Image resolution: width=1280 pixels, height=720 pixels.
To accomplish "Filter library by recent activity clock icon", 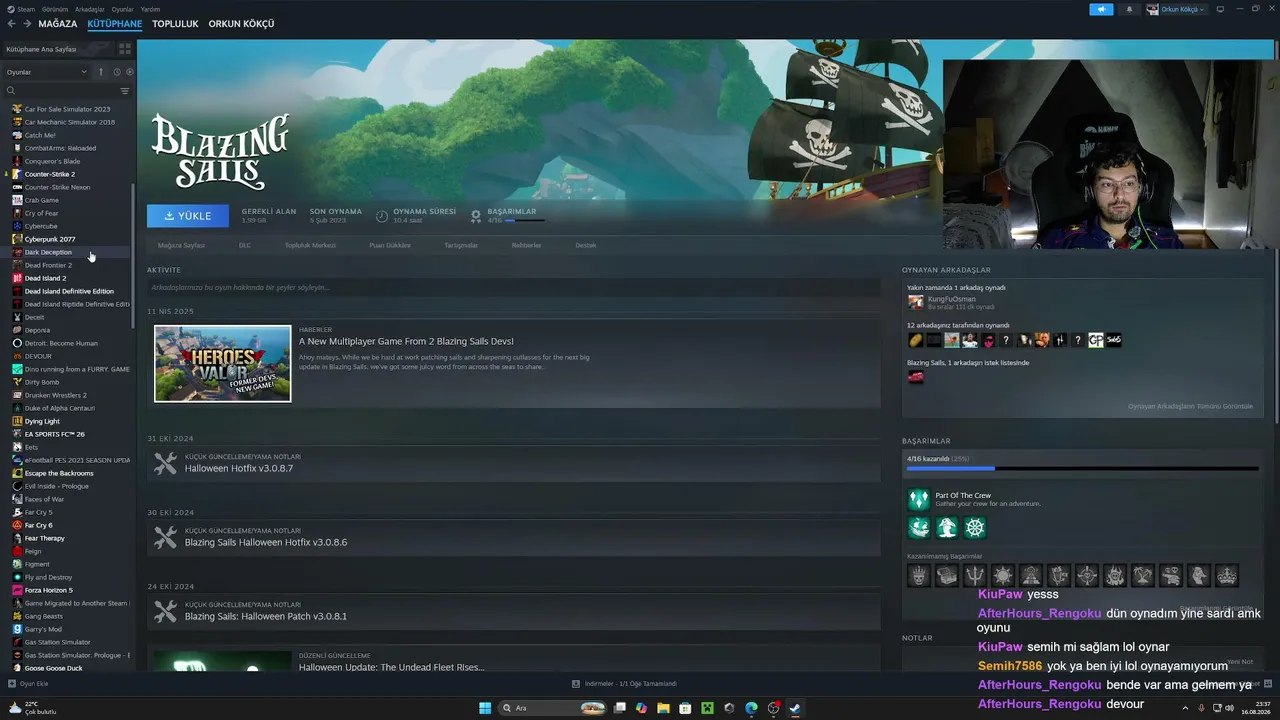I will (116, 72).
